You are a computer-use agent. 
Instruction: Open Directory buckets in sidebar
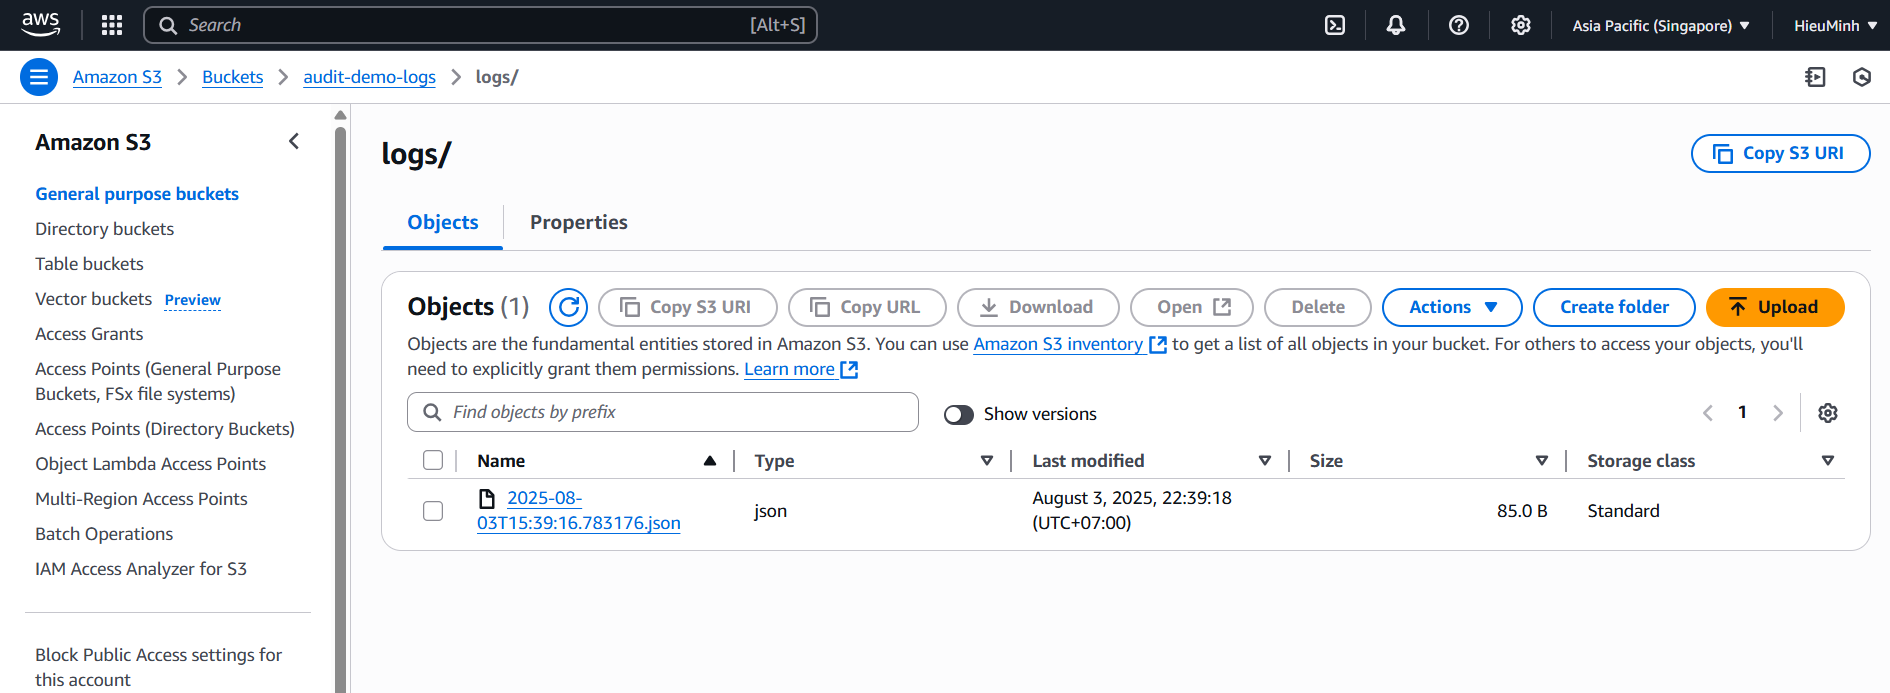point(105,229)
